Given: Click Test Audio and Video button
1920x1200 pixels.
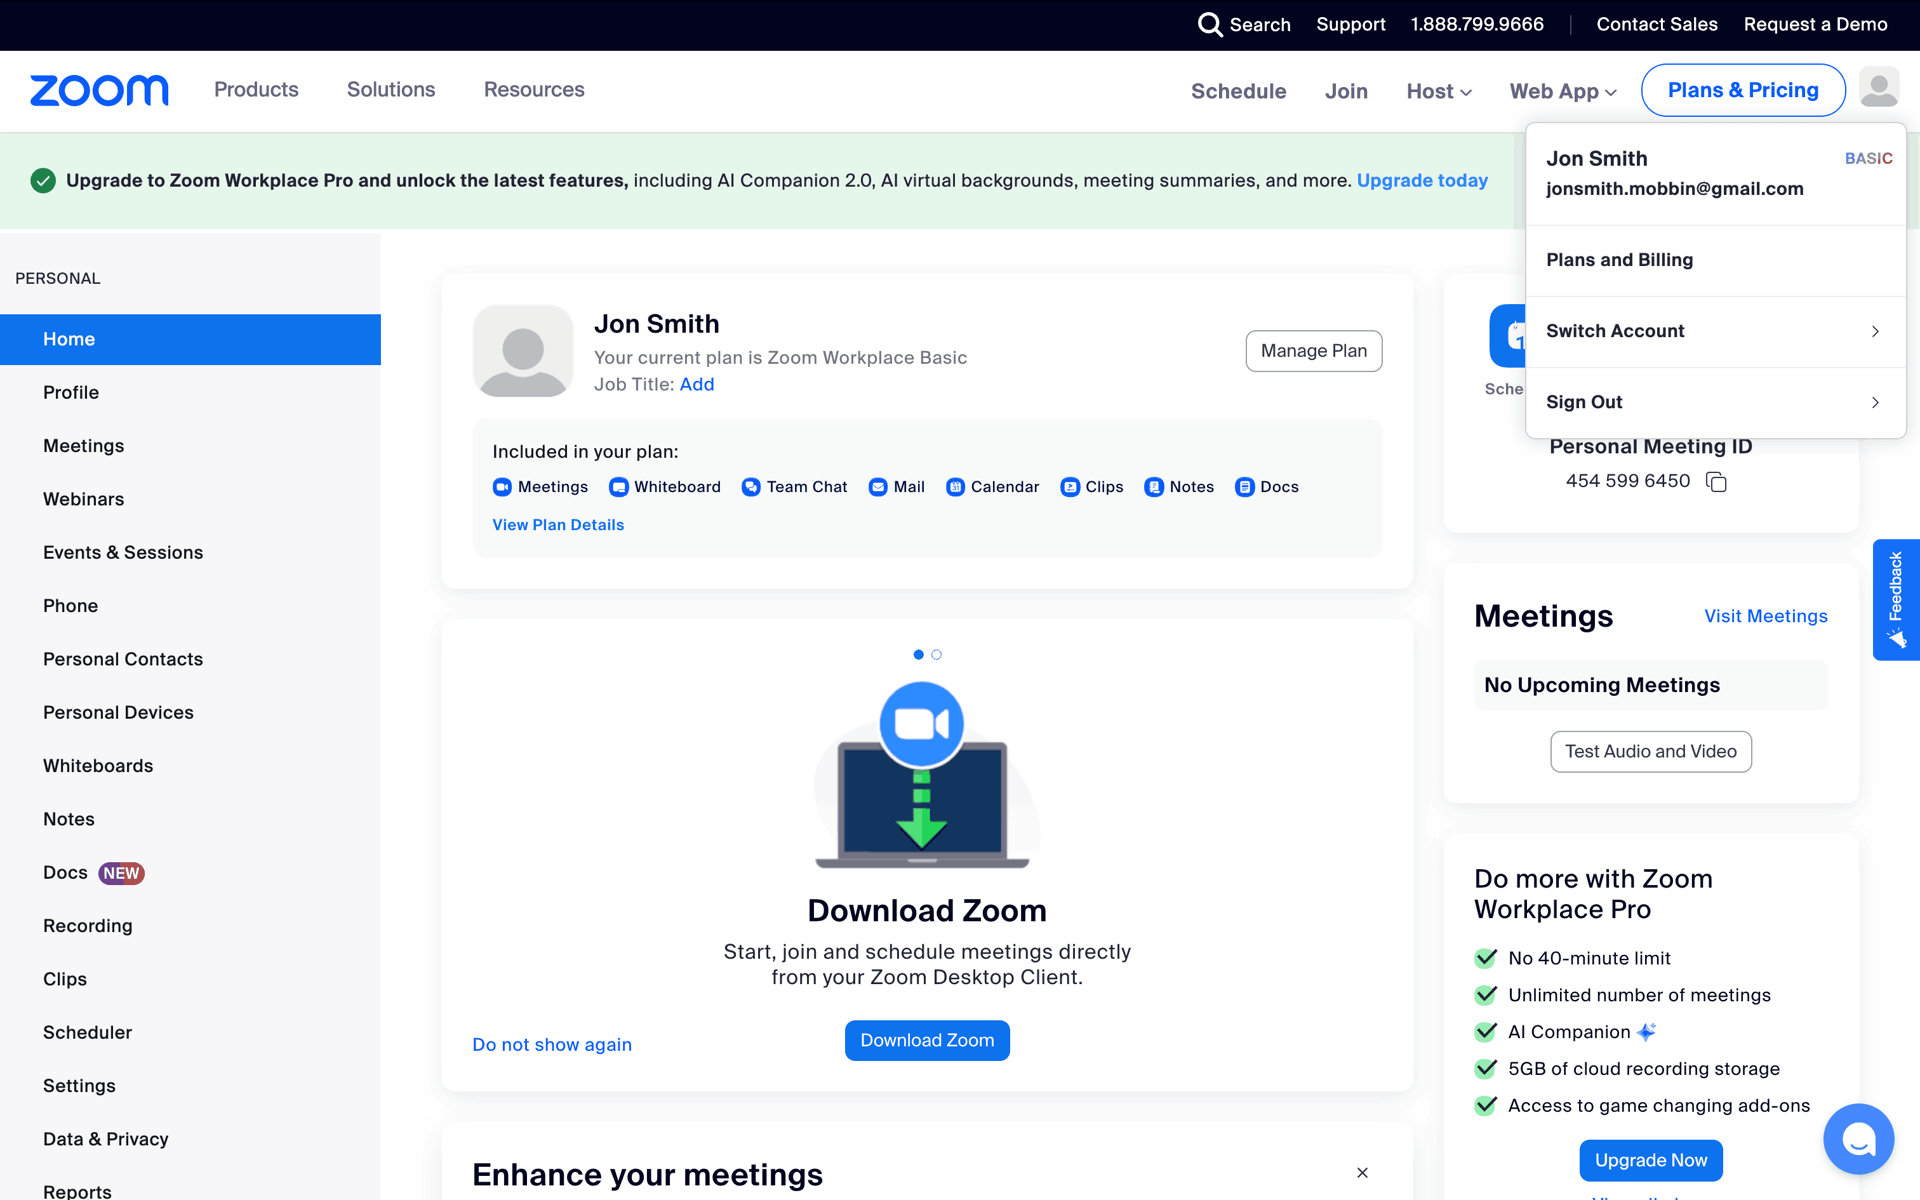Looking at the screenshot, I should [1650, 751].
